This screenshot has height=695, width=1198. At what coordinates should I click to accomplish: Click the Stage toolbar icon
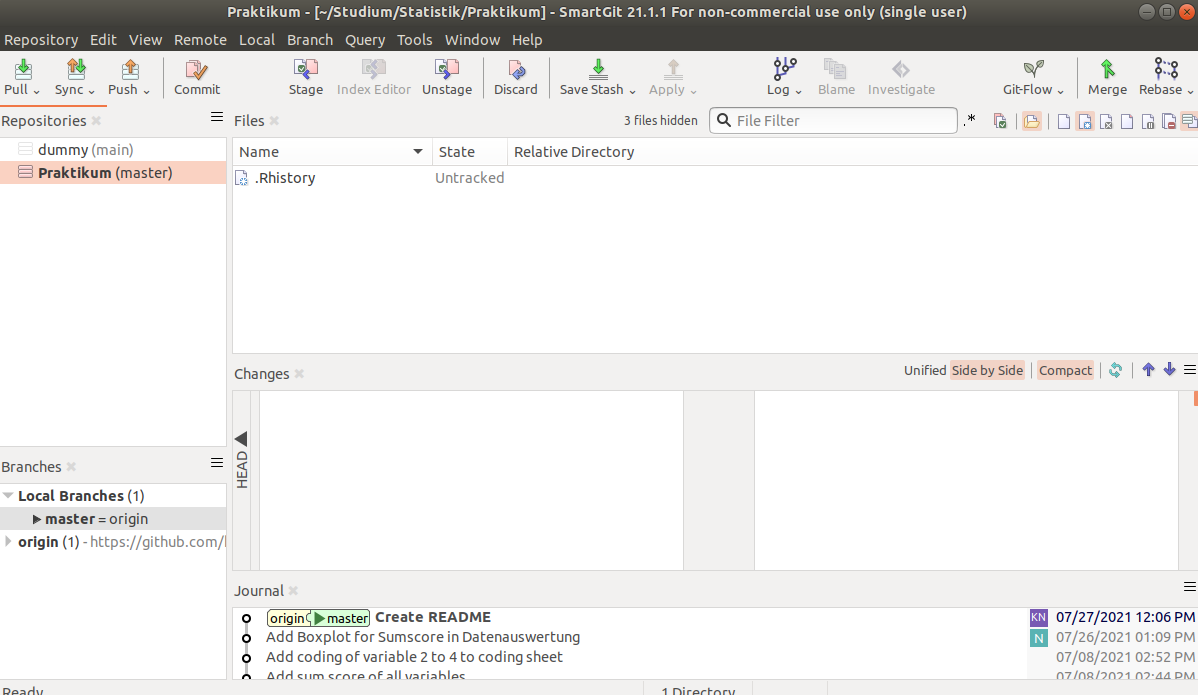pyautogui.click(x=306, y=70)
